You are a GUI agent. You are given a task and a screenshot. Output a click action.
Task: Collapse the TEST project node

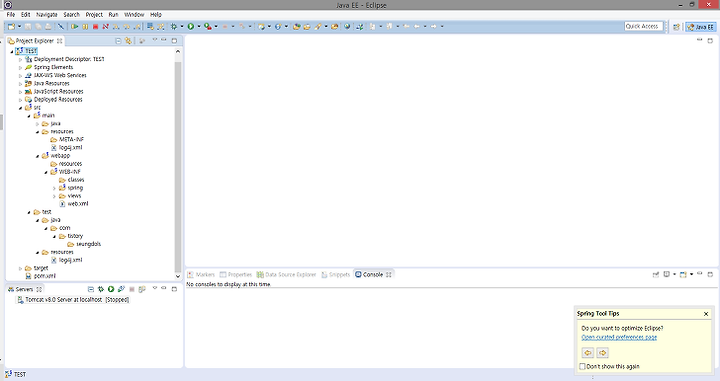pyautogui.click(x=12, y=51)
